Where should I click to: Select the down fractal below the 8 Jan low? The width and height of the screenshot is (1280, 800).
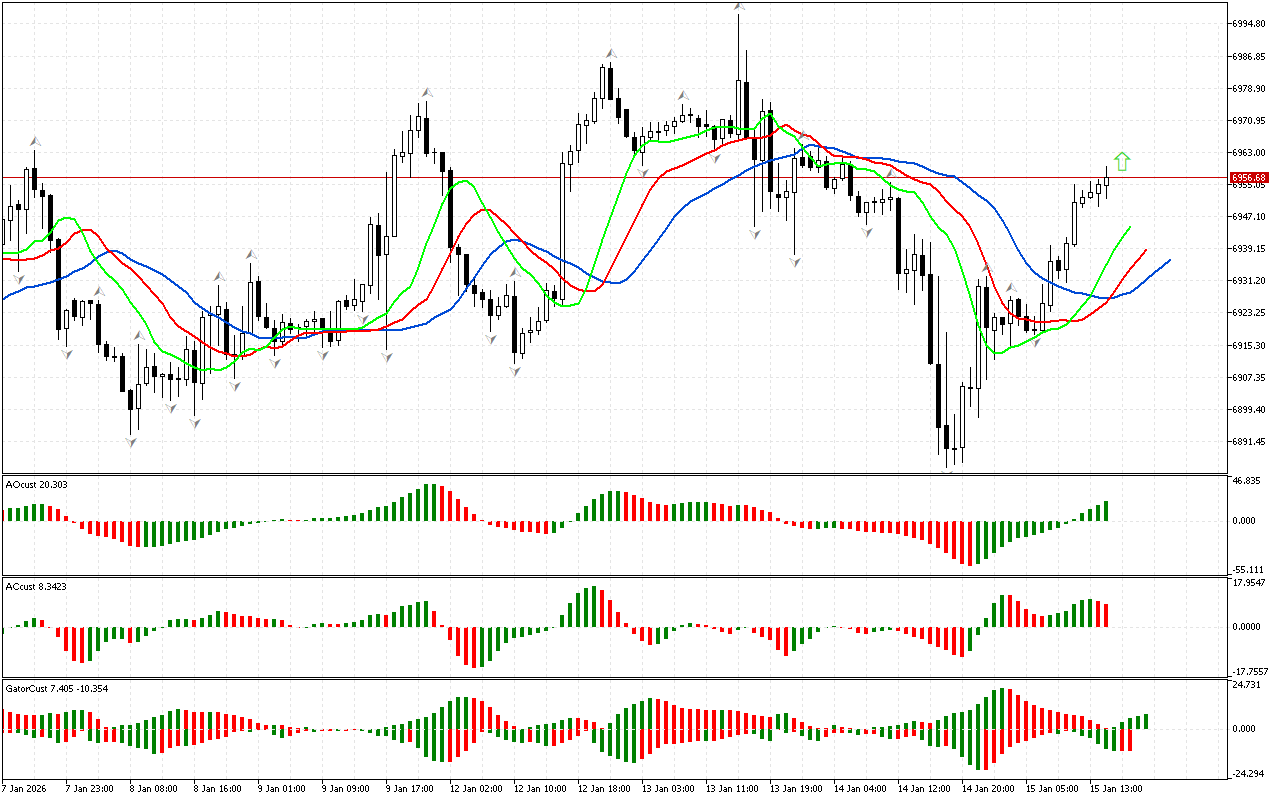pos(131,441)
